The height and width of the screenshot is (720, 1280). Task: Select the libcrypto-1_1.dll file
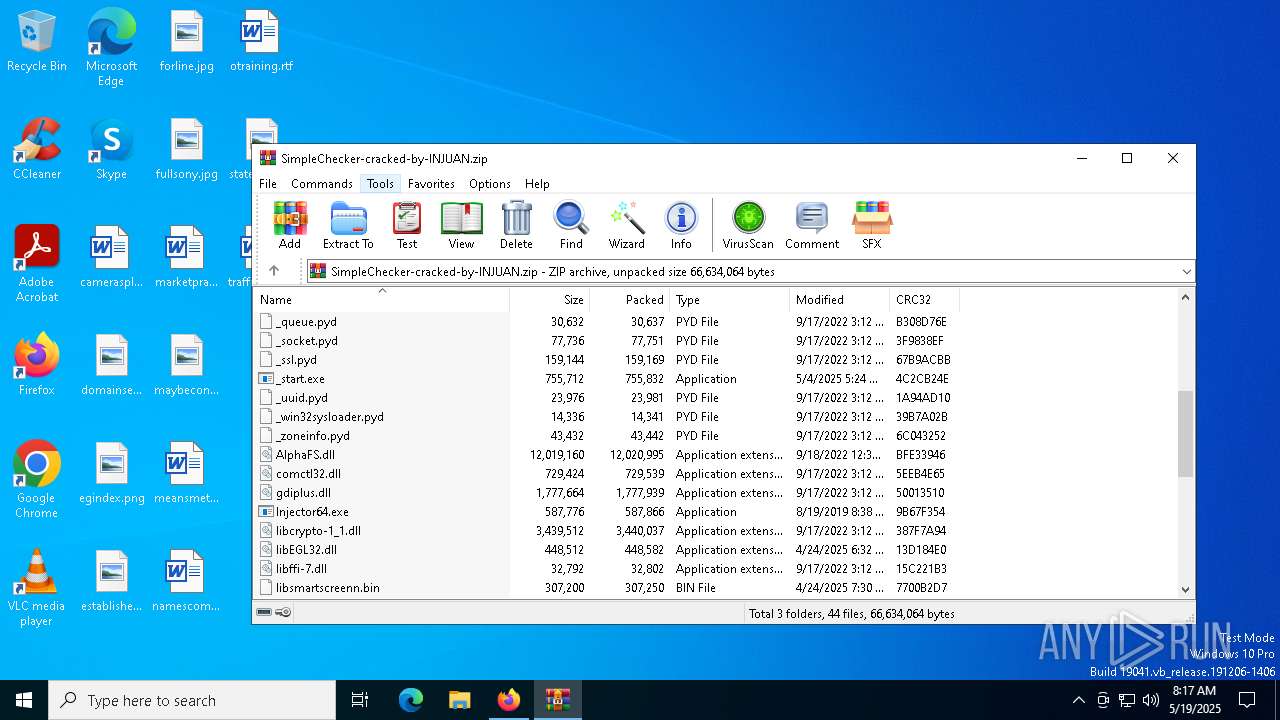pos(605,531)
